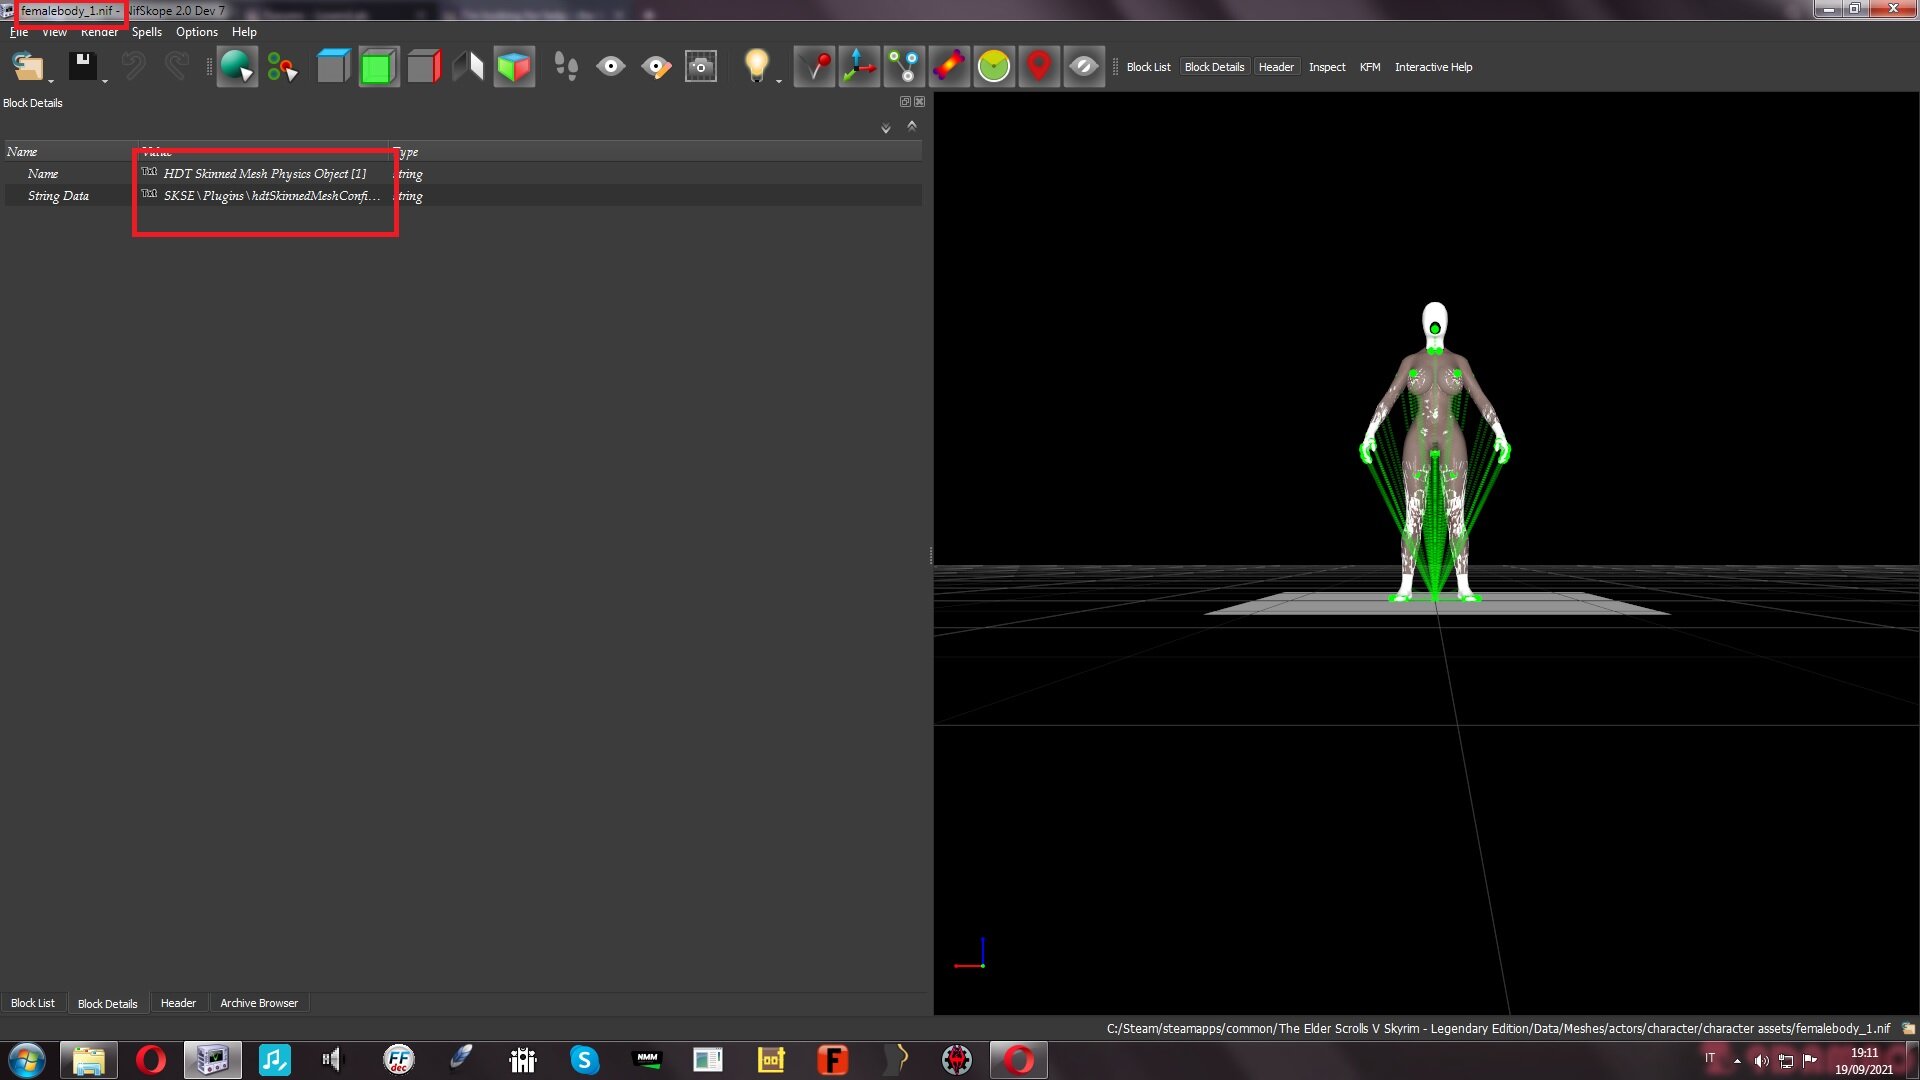Click the Undo arrow icon

[x=133, y=67]
